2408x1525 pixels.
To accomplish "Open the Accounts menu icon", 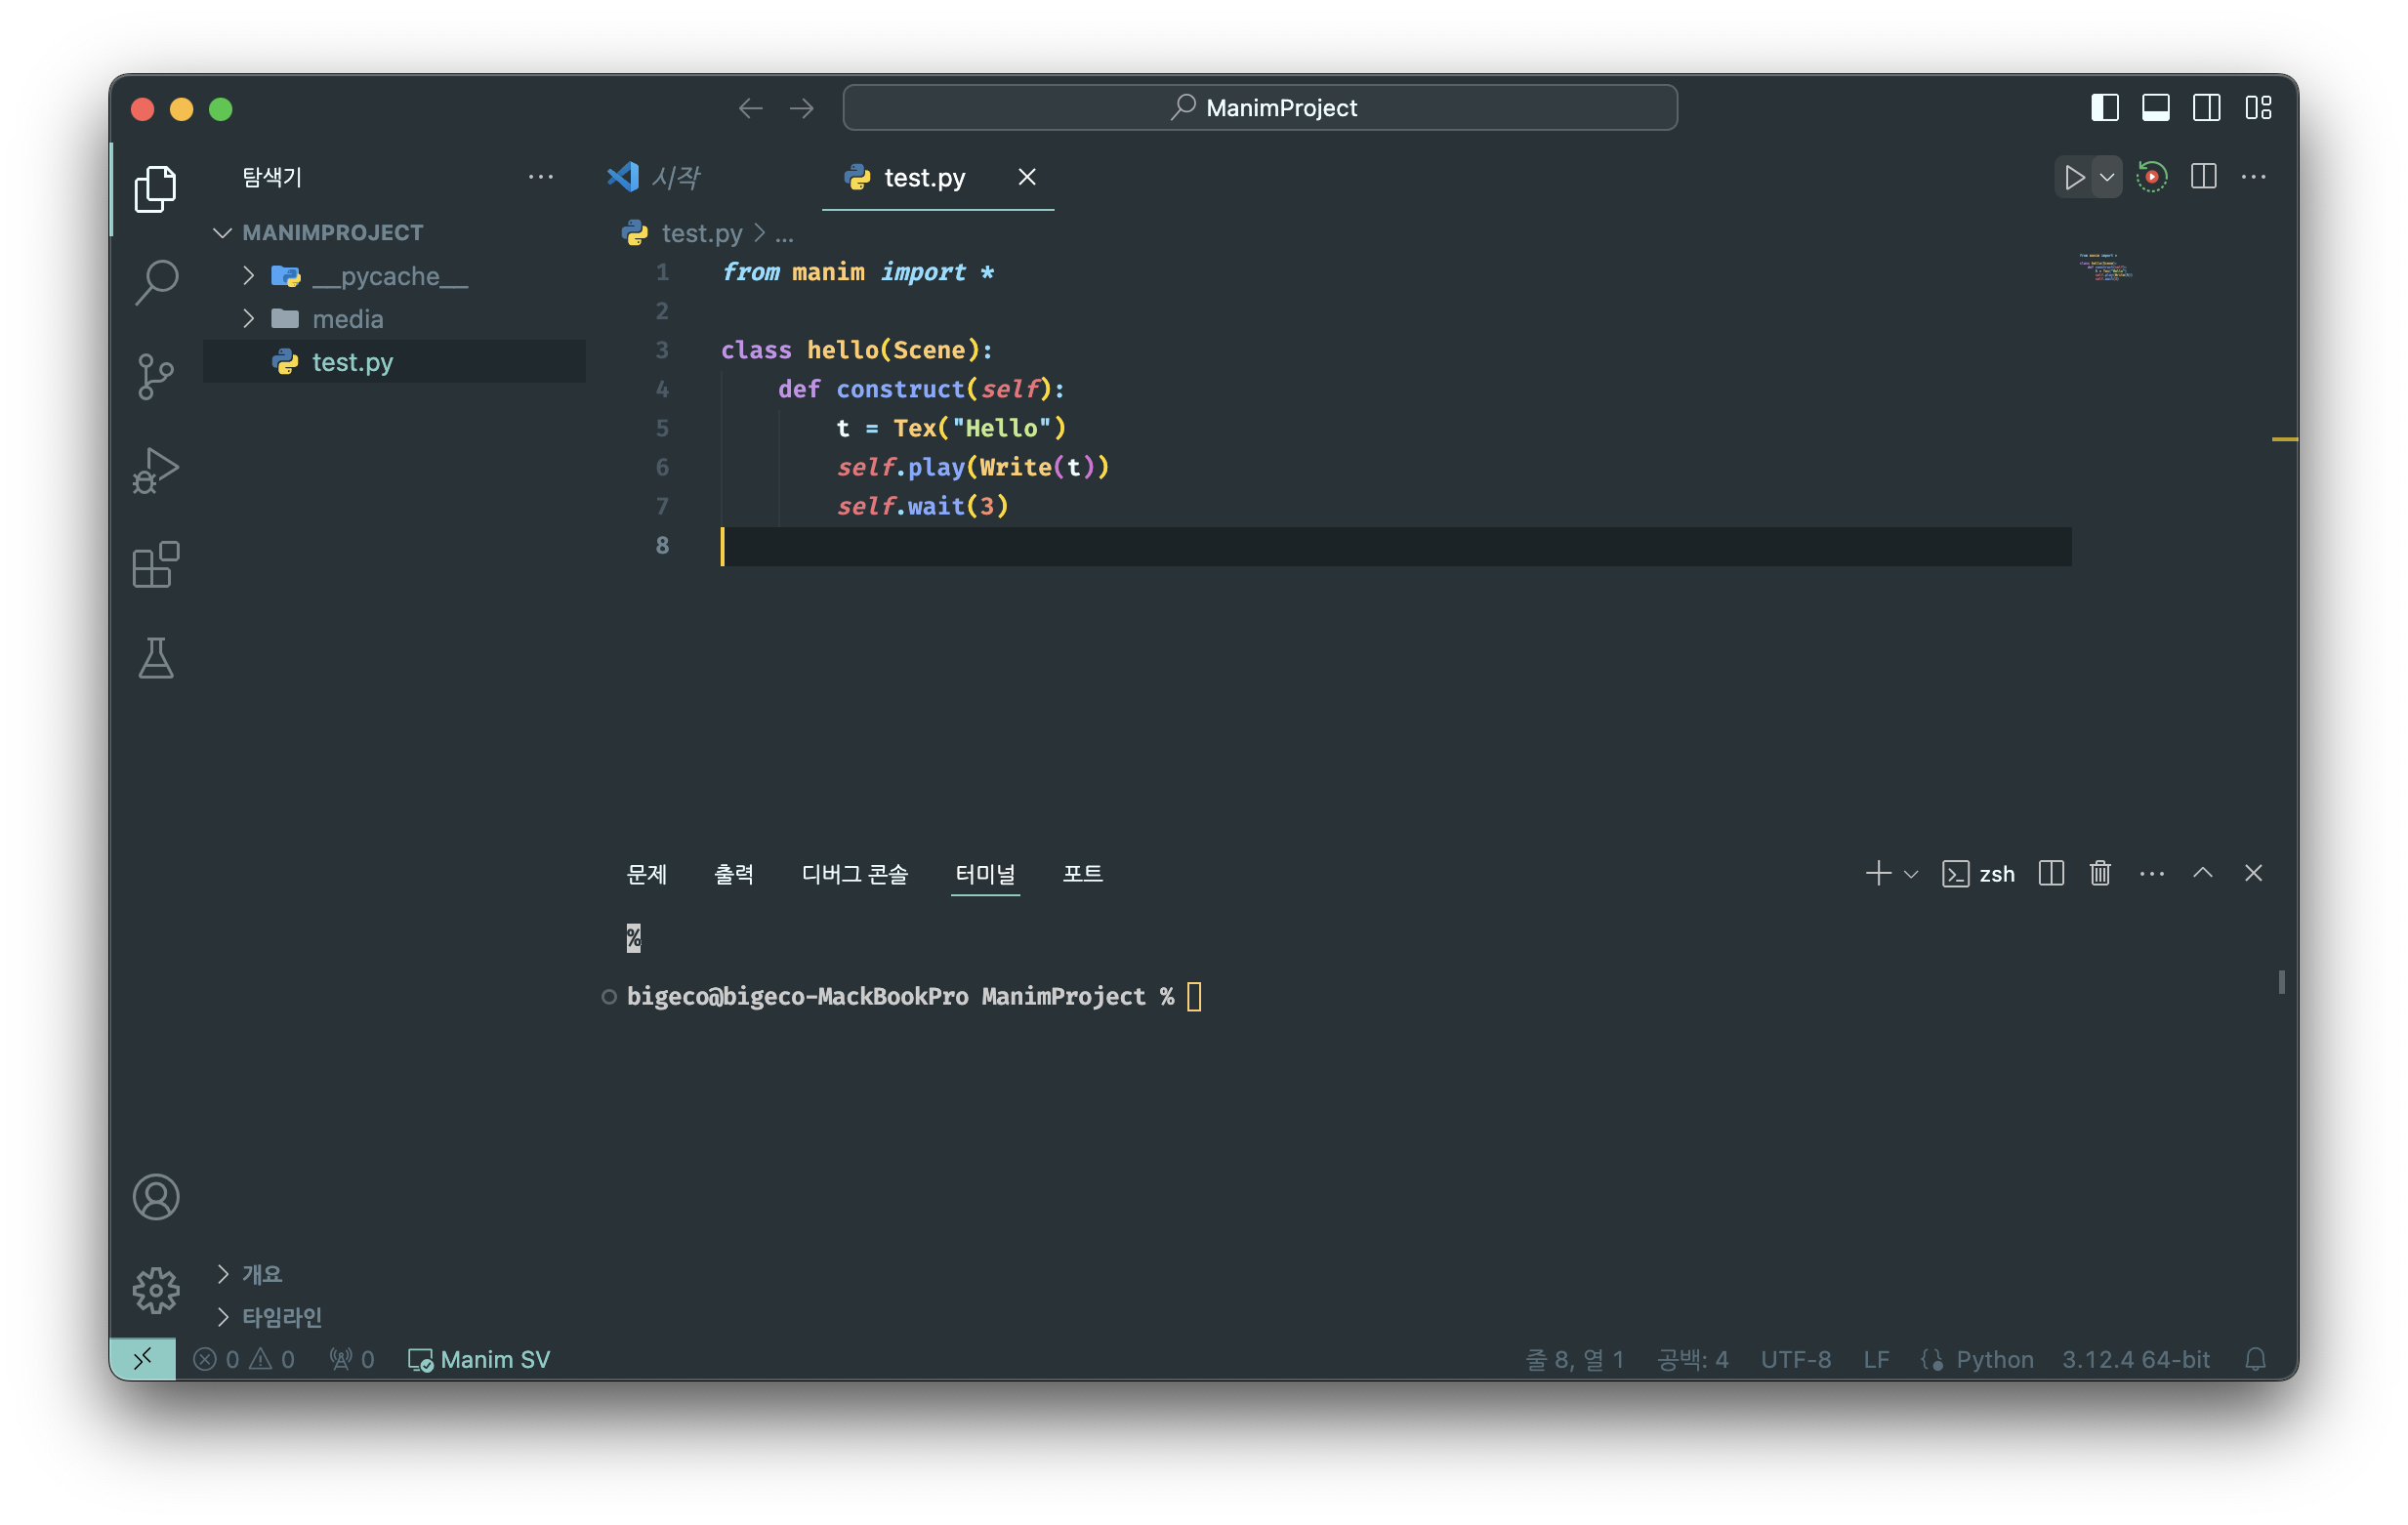I will pos(155,1197).
